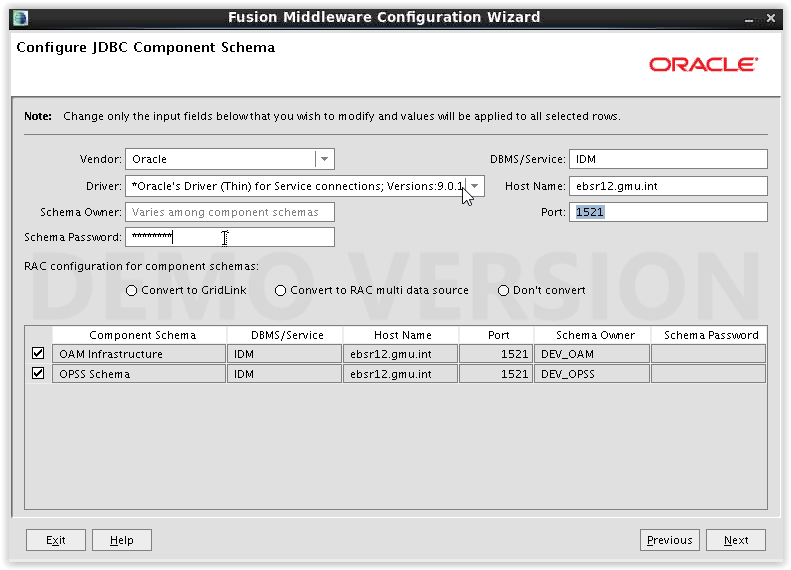Select Convert to GridLink option

point(186,291)
